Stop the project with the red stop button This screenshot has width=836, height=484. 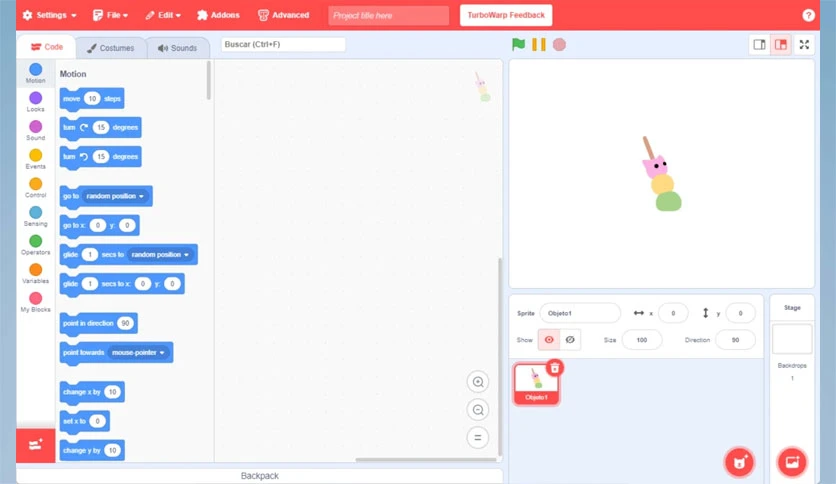tap(559, 44)
